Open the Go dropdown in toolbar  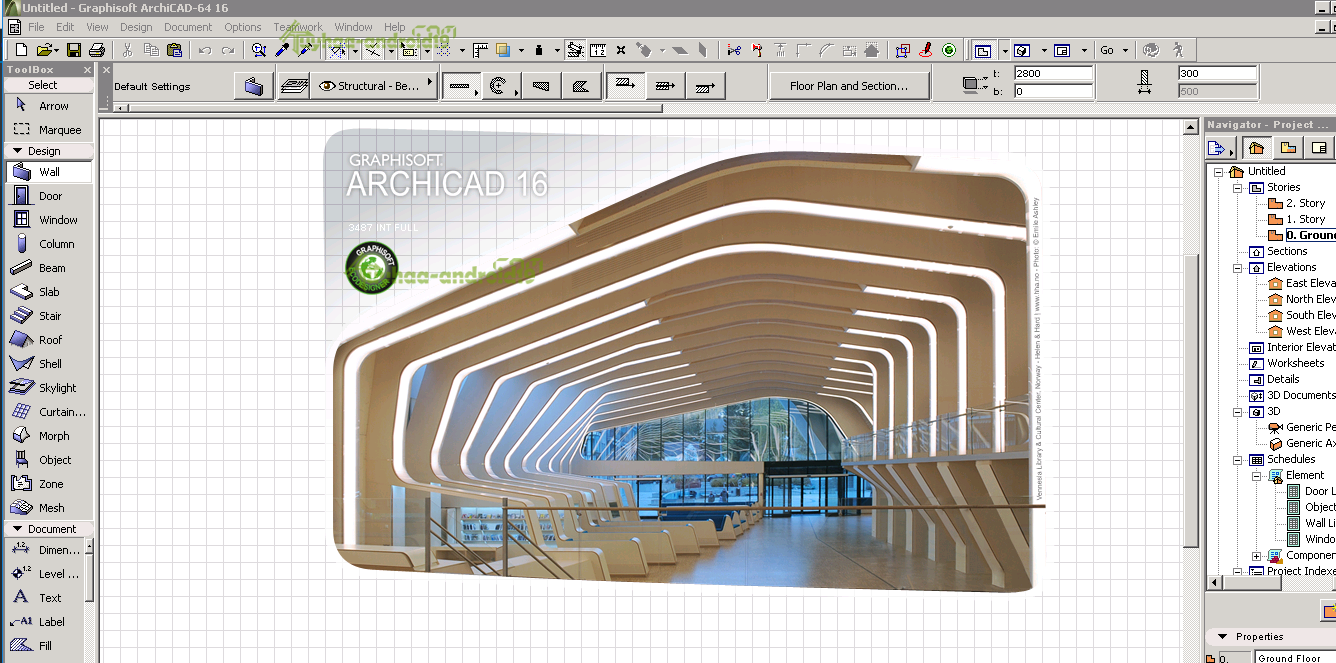click(1114, 50)
